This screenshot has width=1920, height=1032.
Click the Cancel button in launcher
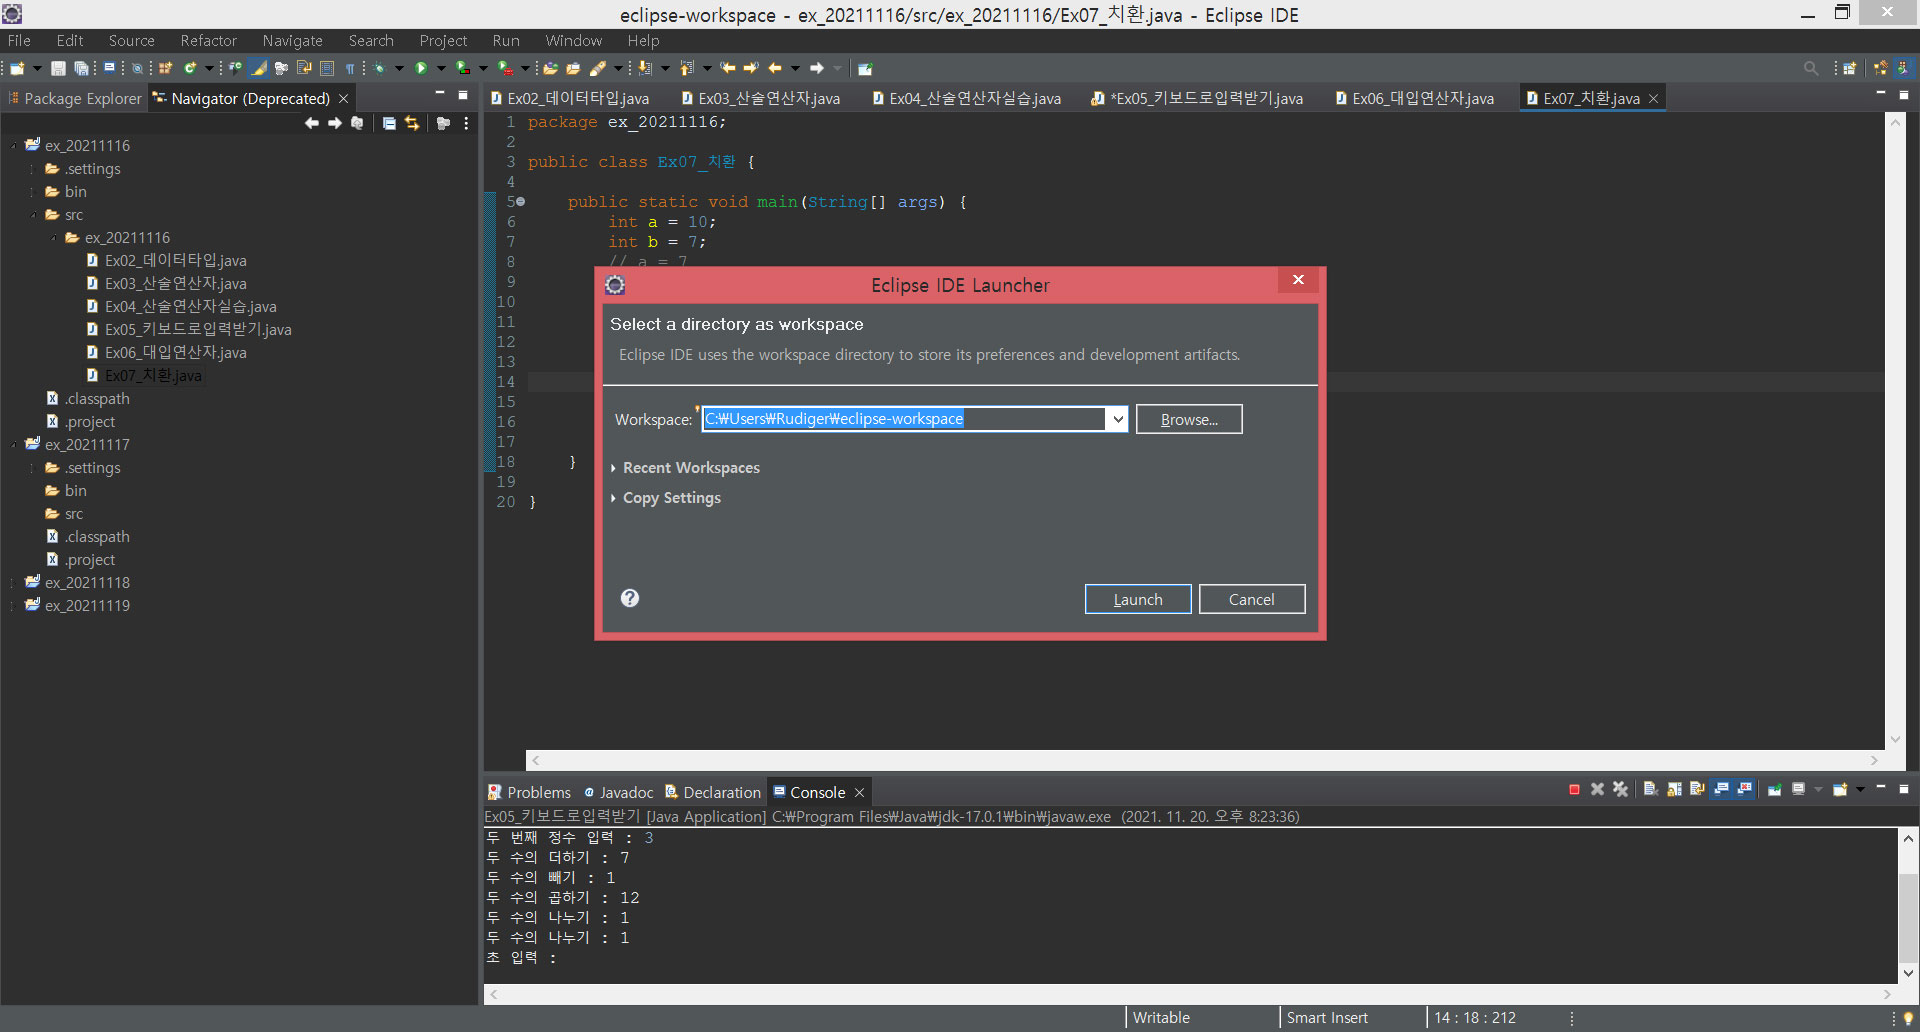pyautogui.click(x=1252, y=599)
